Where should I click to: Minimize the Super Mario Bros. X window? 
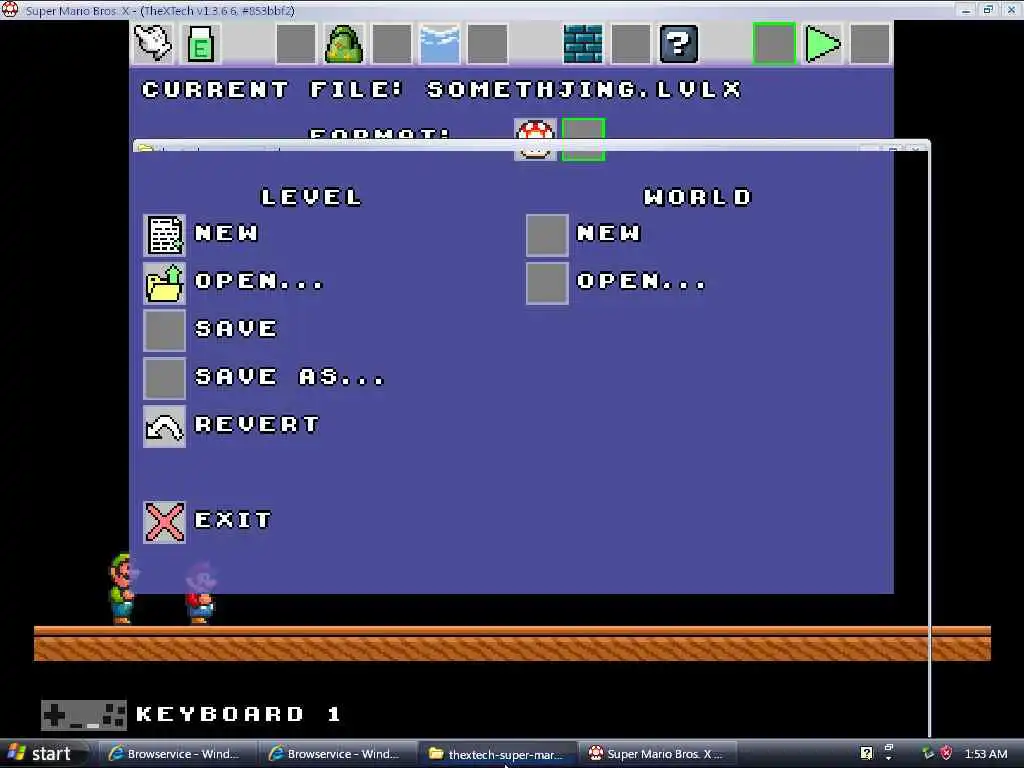[x=965, y=10]
